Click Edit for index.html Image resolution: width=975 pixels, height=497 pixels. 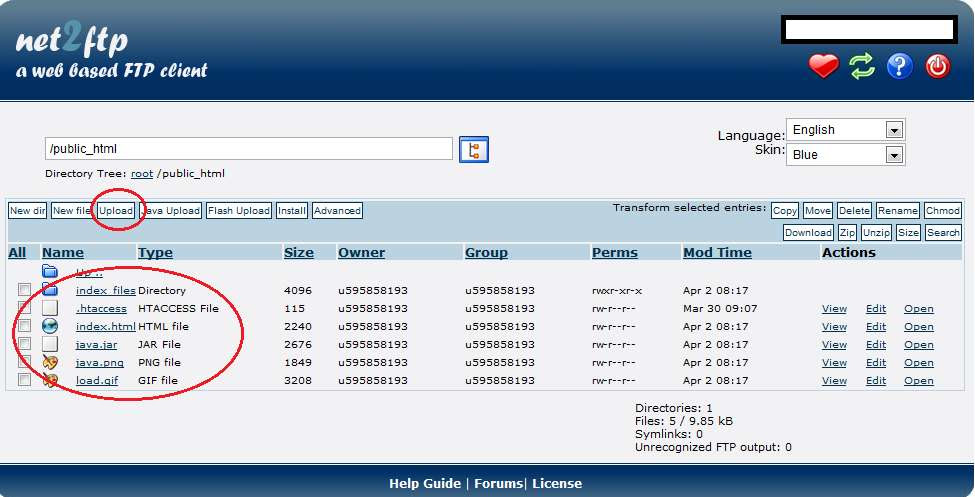point(876,327)
